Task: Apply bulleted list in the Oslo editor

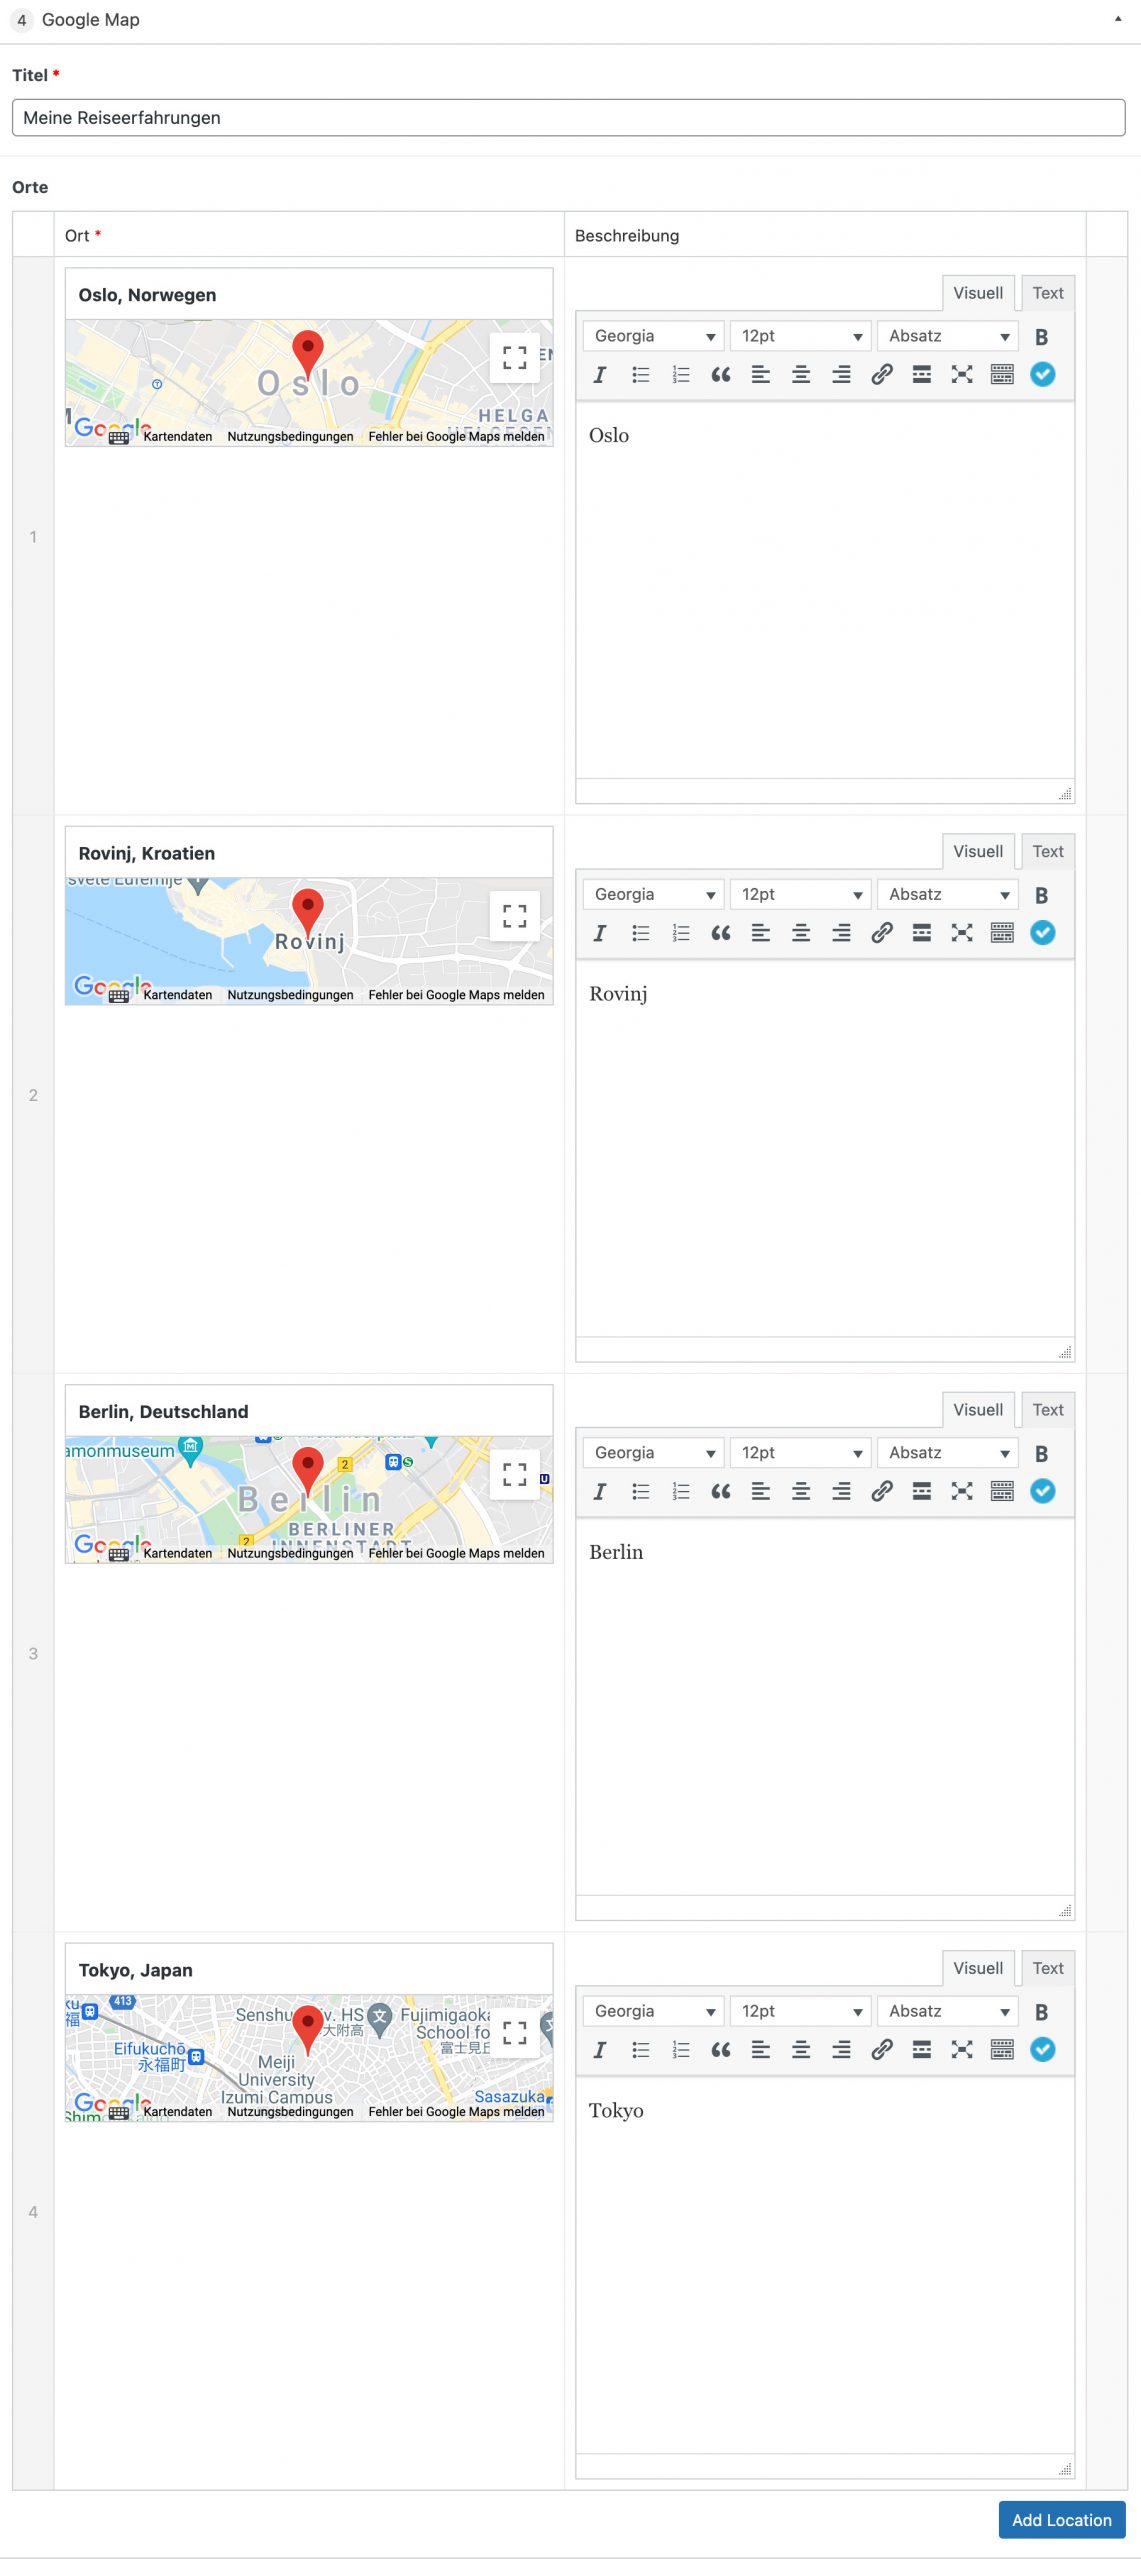Action: click(x=640, y=375)
